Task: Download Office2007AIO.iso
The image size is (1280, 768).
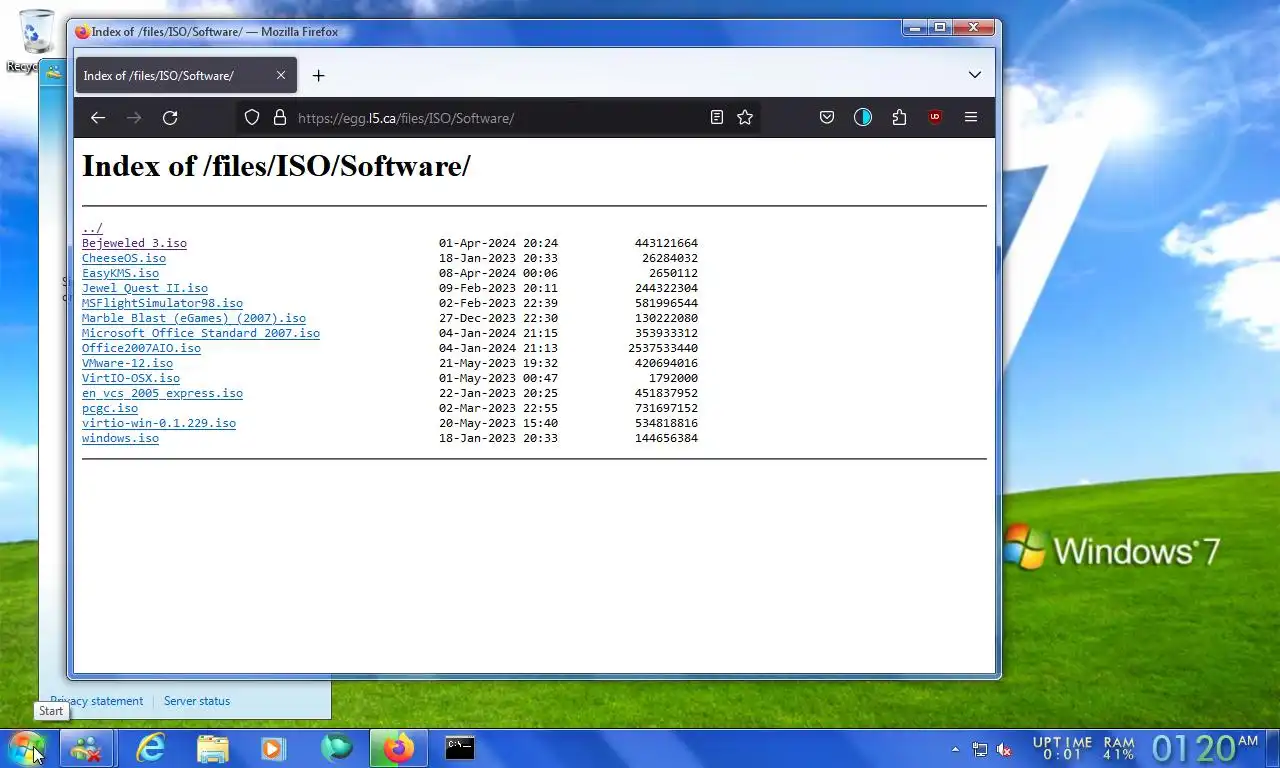Action: click(141, 348)
